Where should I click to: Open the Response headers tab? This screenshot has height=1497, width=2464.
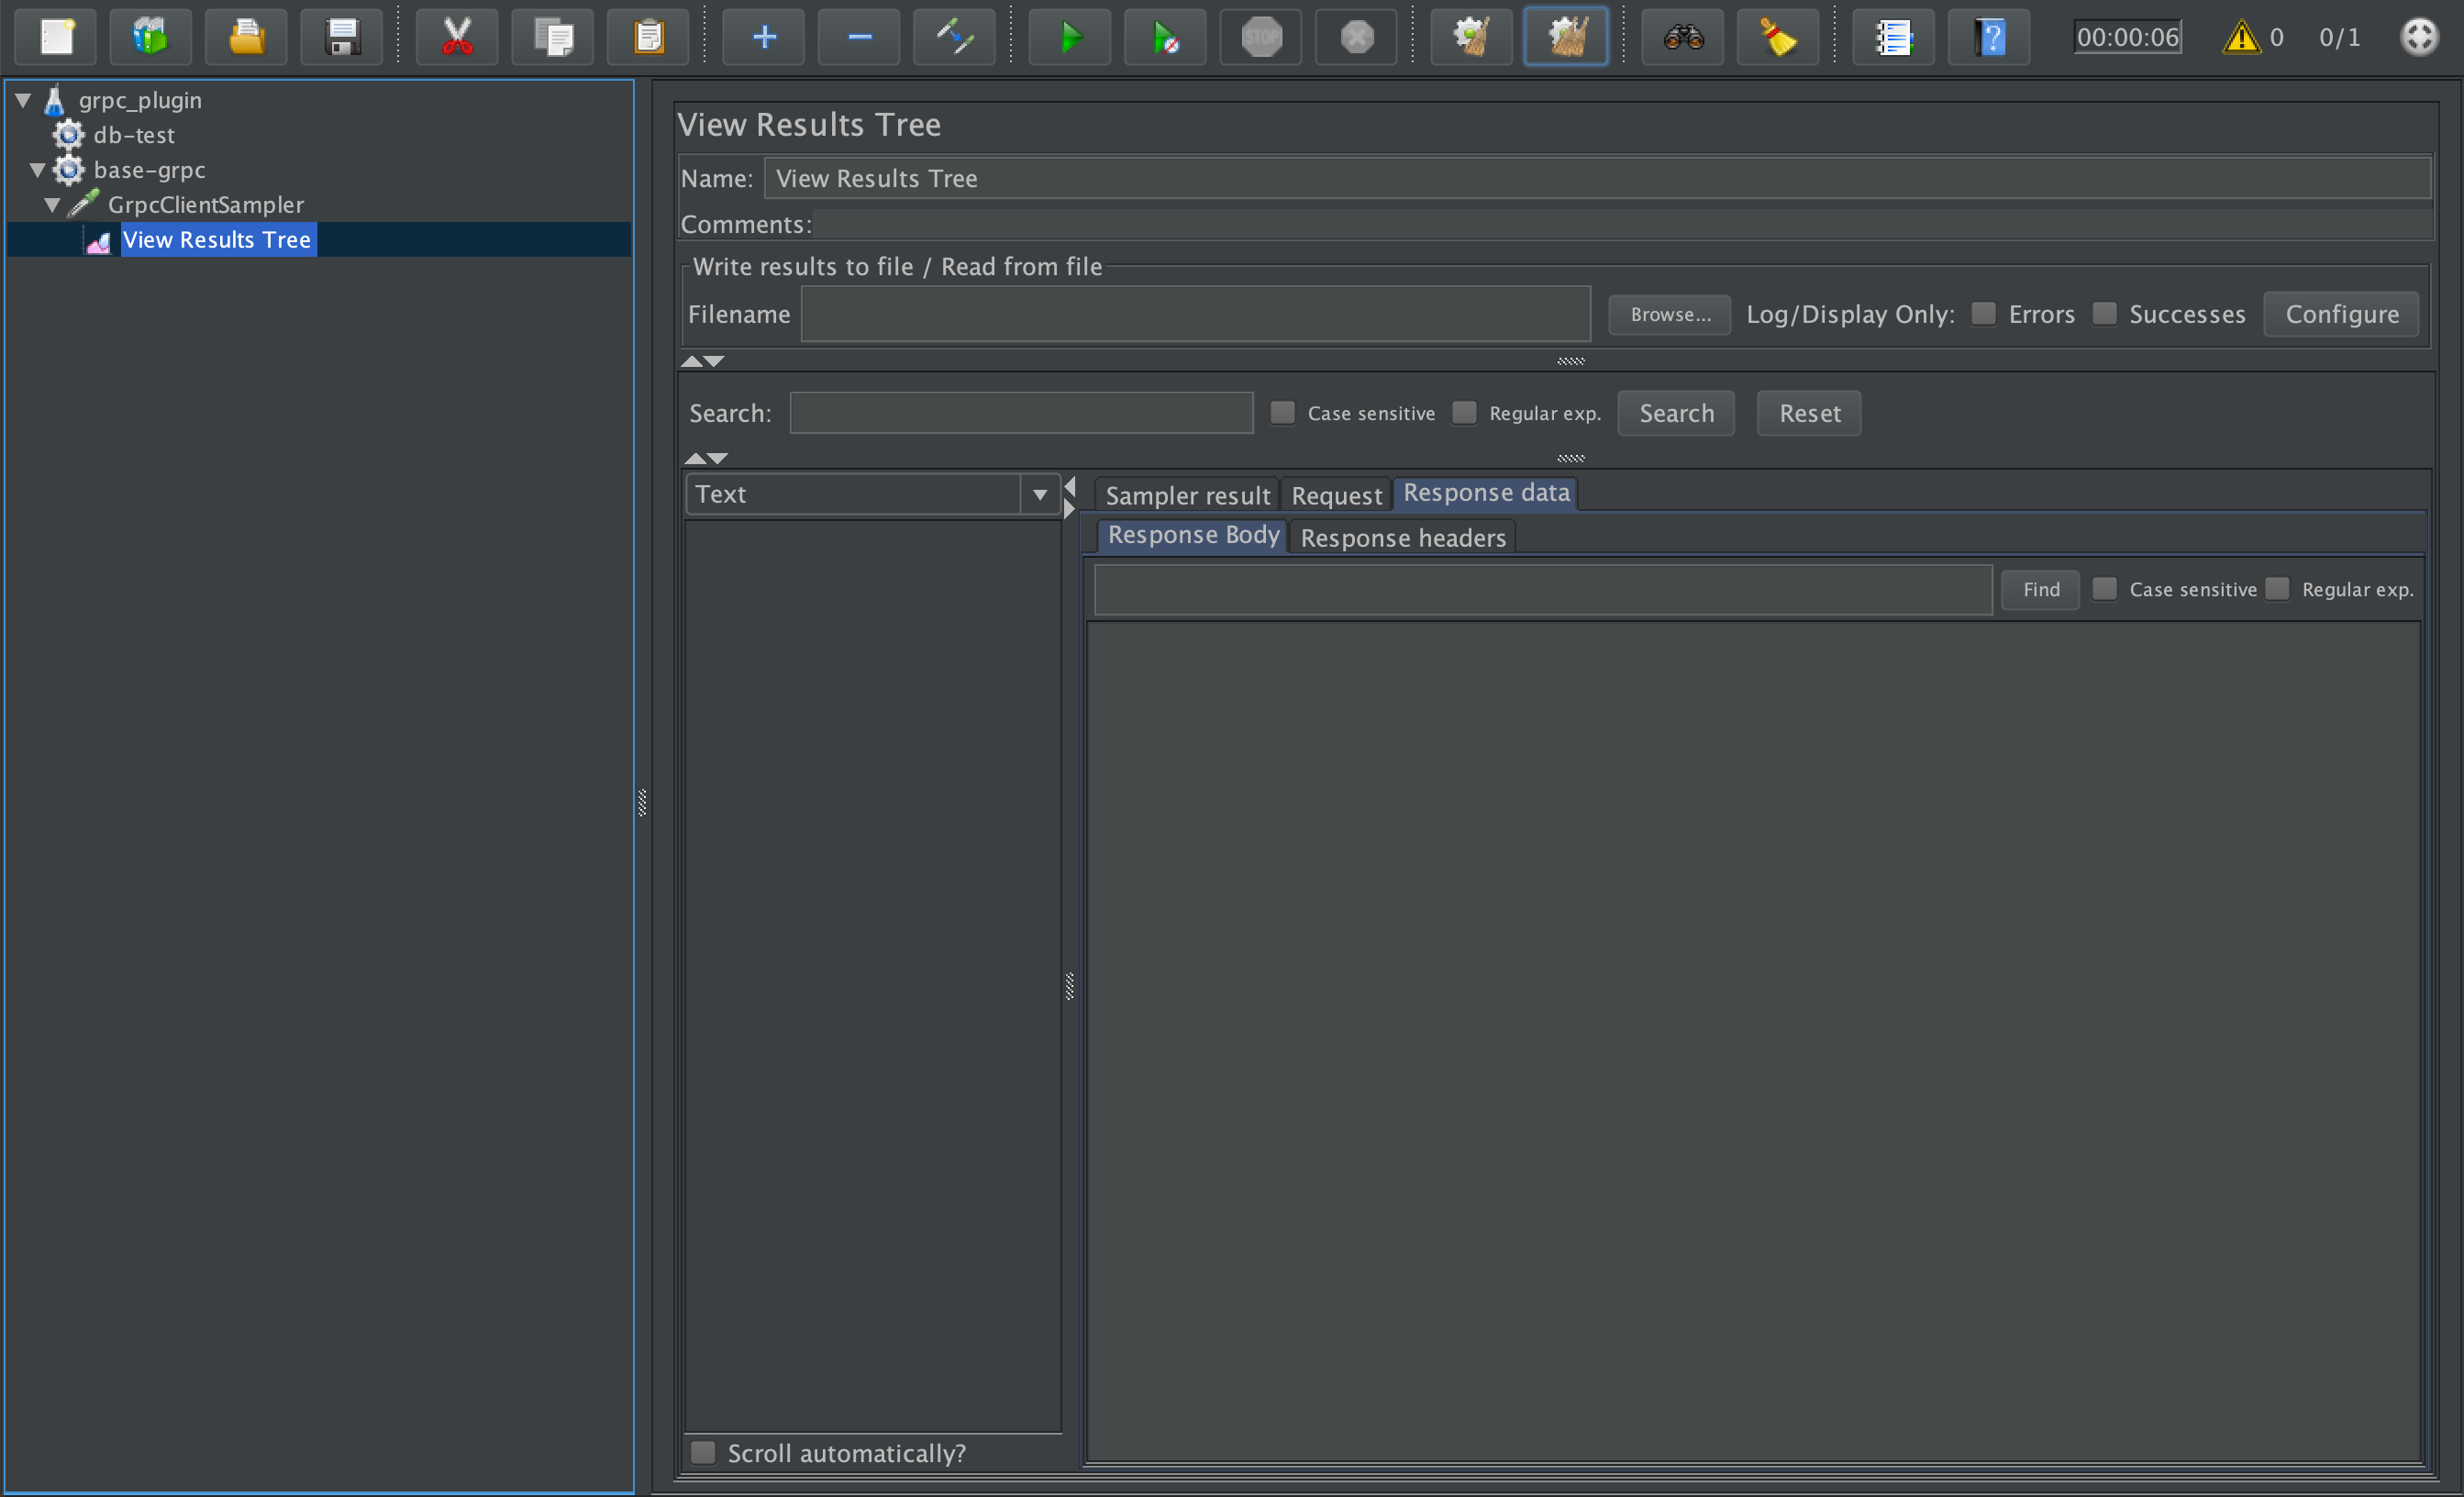click(1402, 538)
